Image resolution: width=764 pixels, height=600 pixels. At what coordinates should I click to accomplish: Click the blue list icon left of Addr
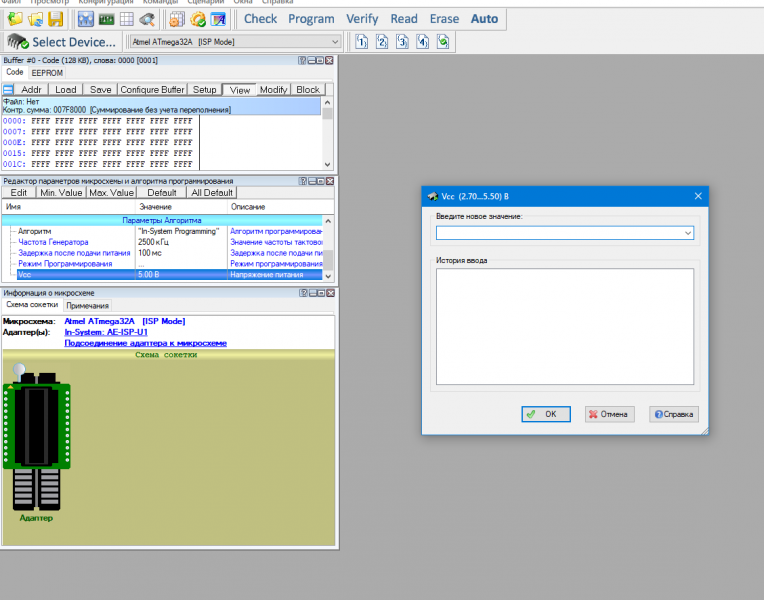8,90
